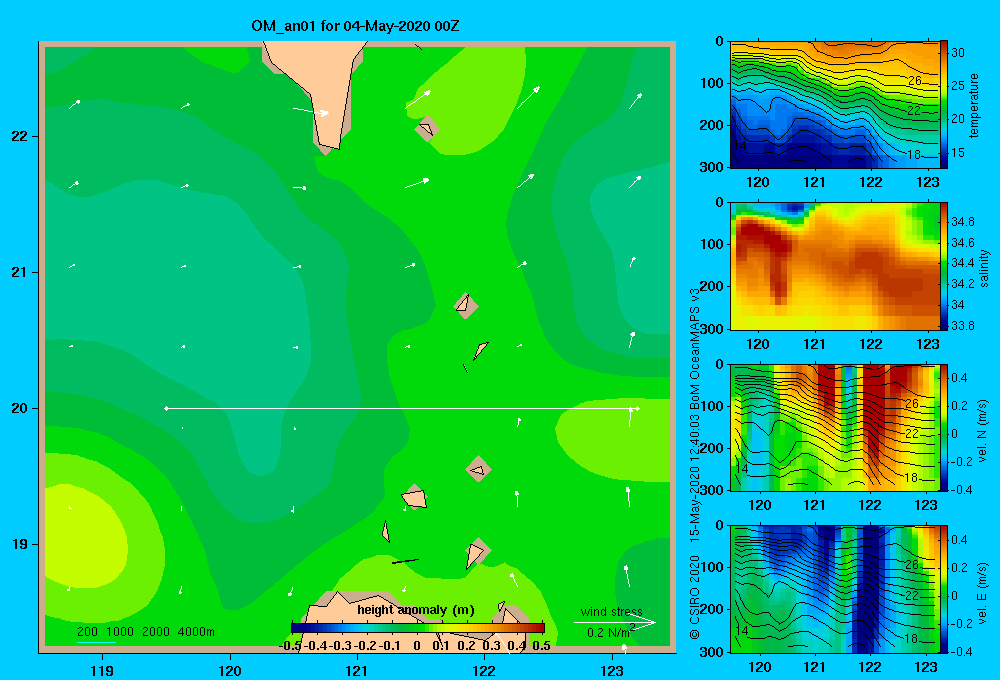Click depth label '200' on temperature plot
This screenshot has width=1000, height=680.
[711, 125]
